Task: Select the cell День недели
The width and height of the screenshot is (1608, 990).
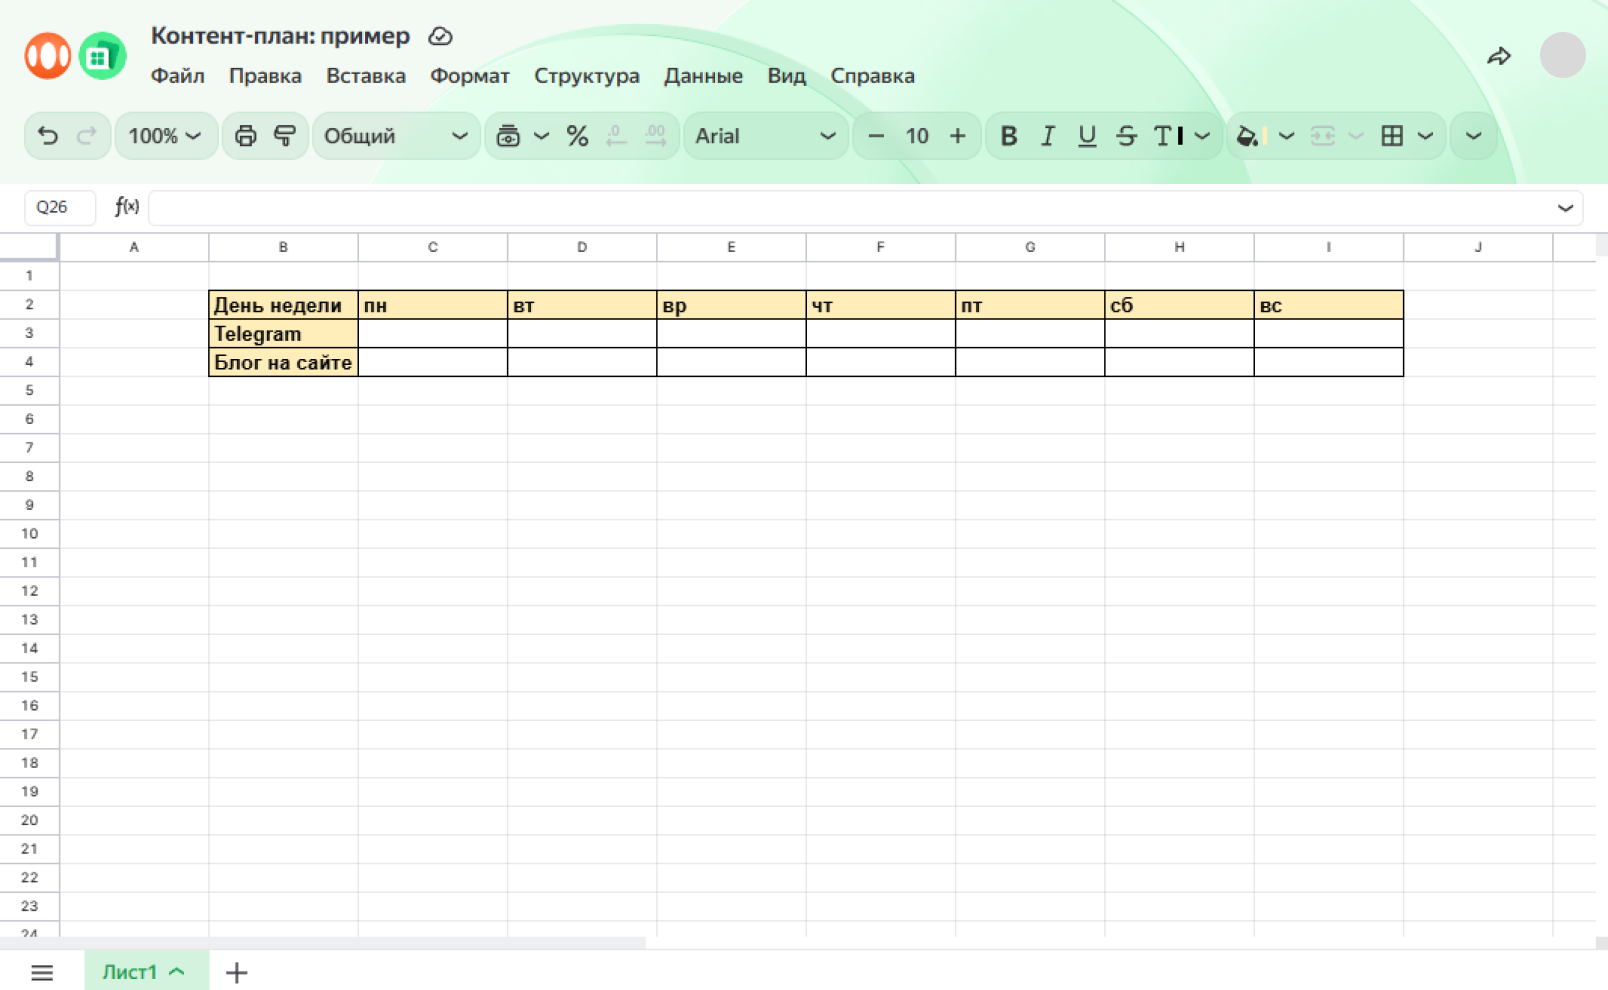Action: [283, 305]
